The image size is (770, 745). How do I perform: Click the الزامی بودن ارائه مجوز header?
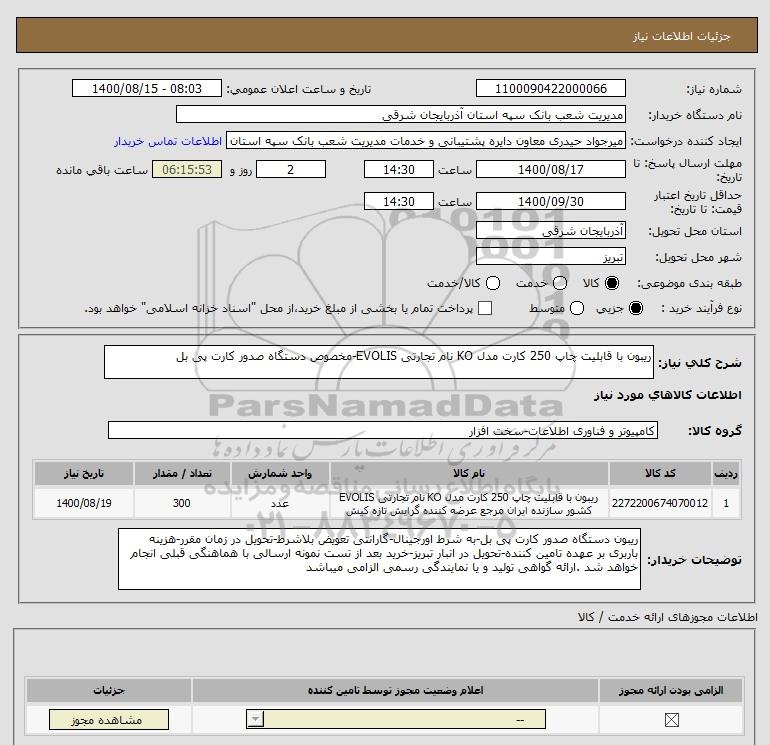(671, 690)
